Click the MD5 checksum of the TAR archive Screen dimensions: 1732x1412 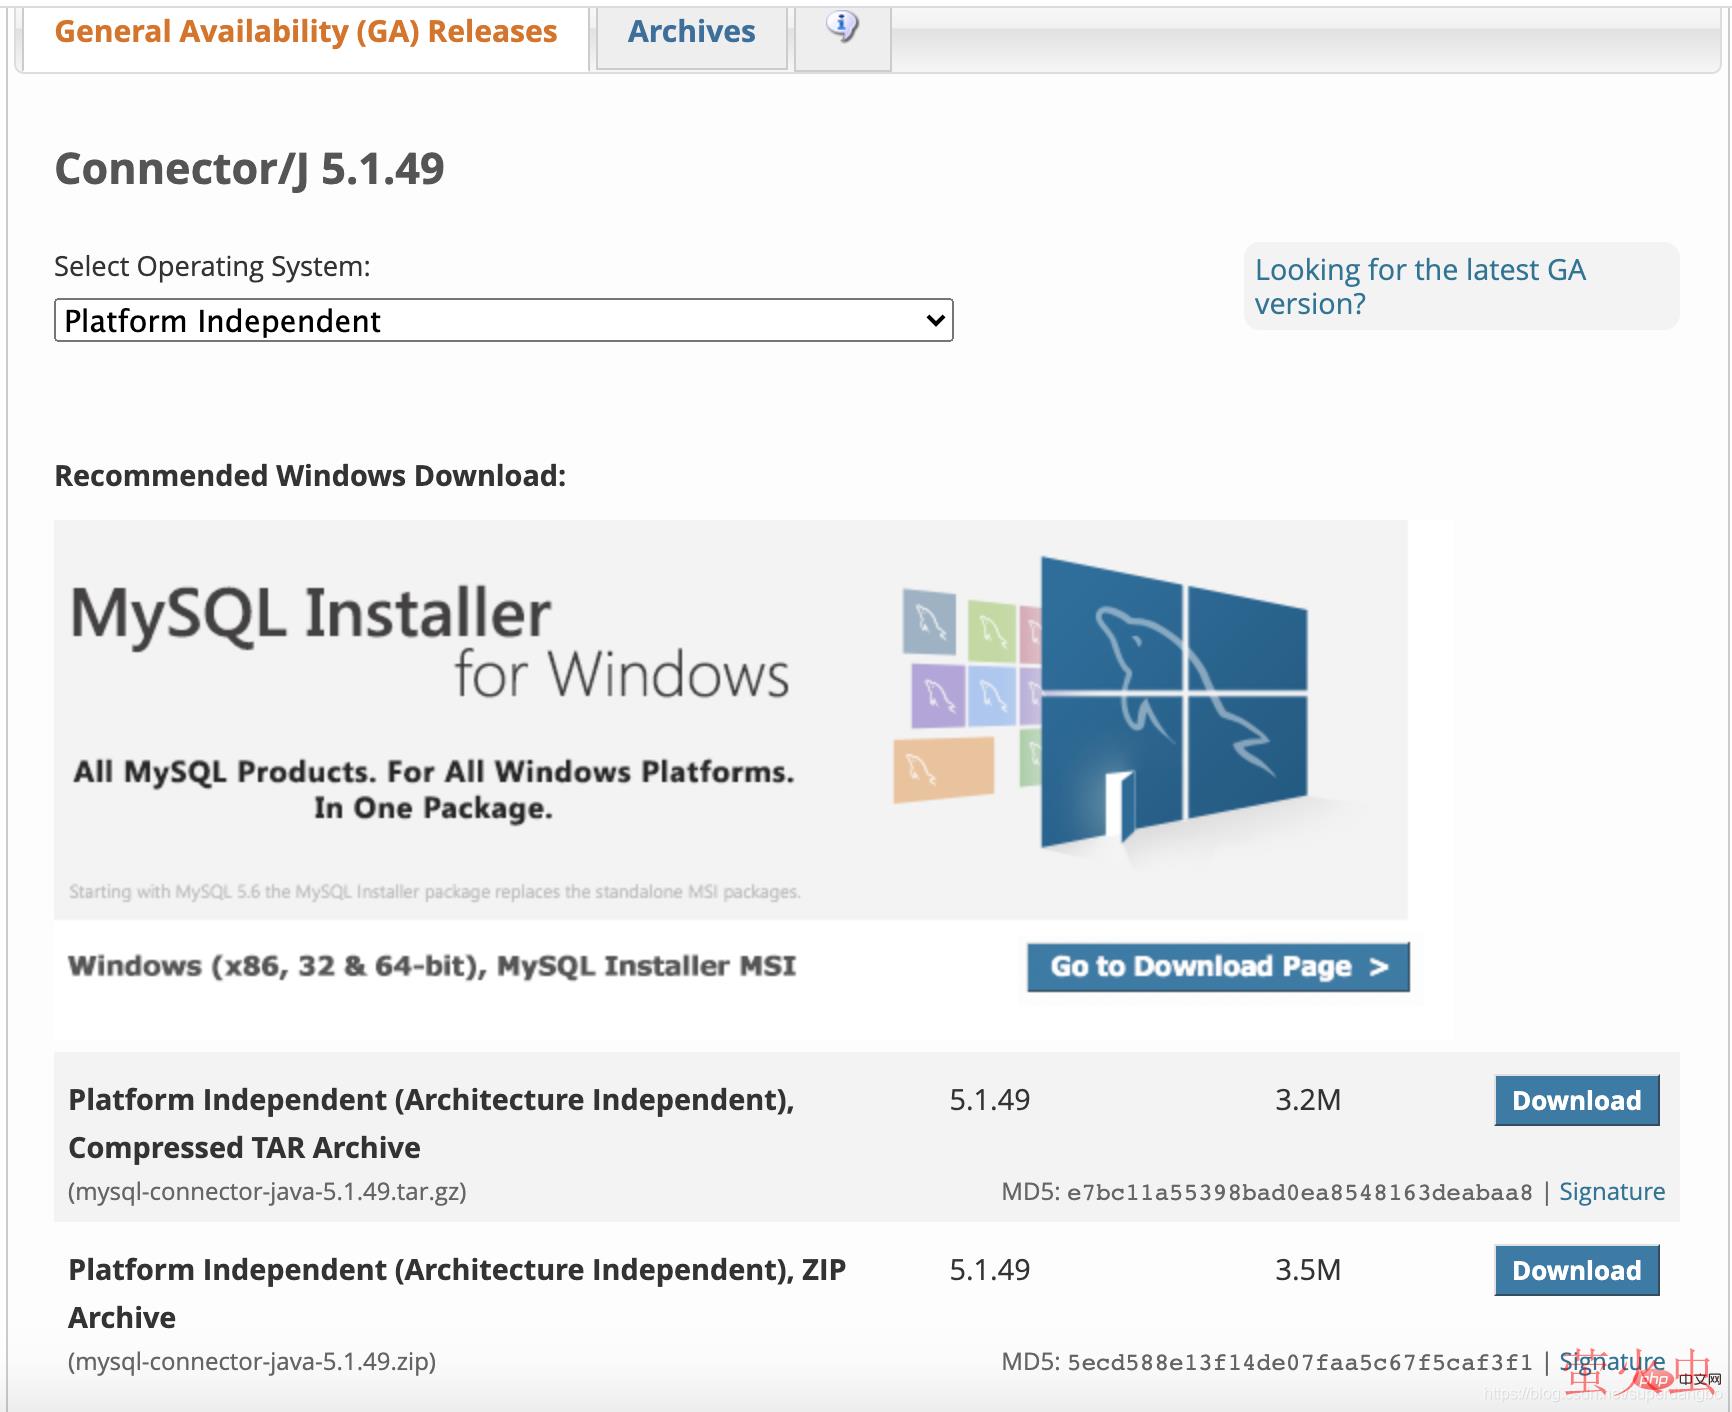1298,1192
